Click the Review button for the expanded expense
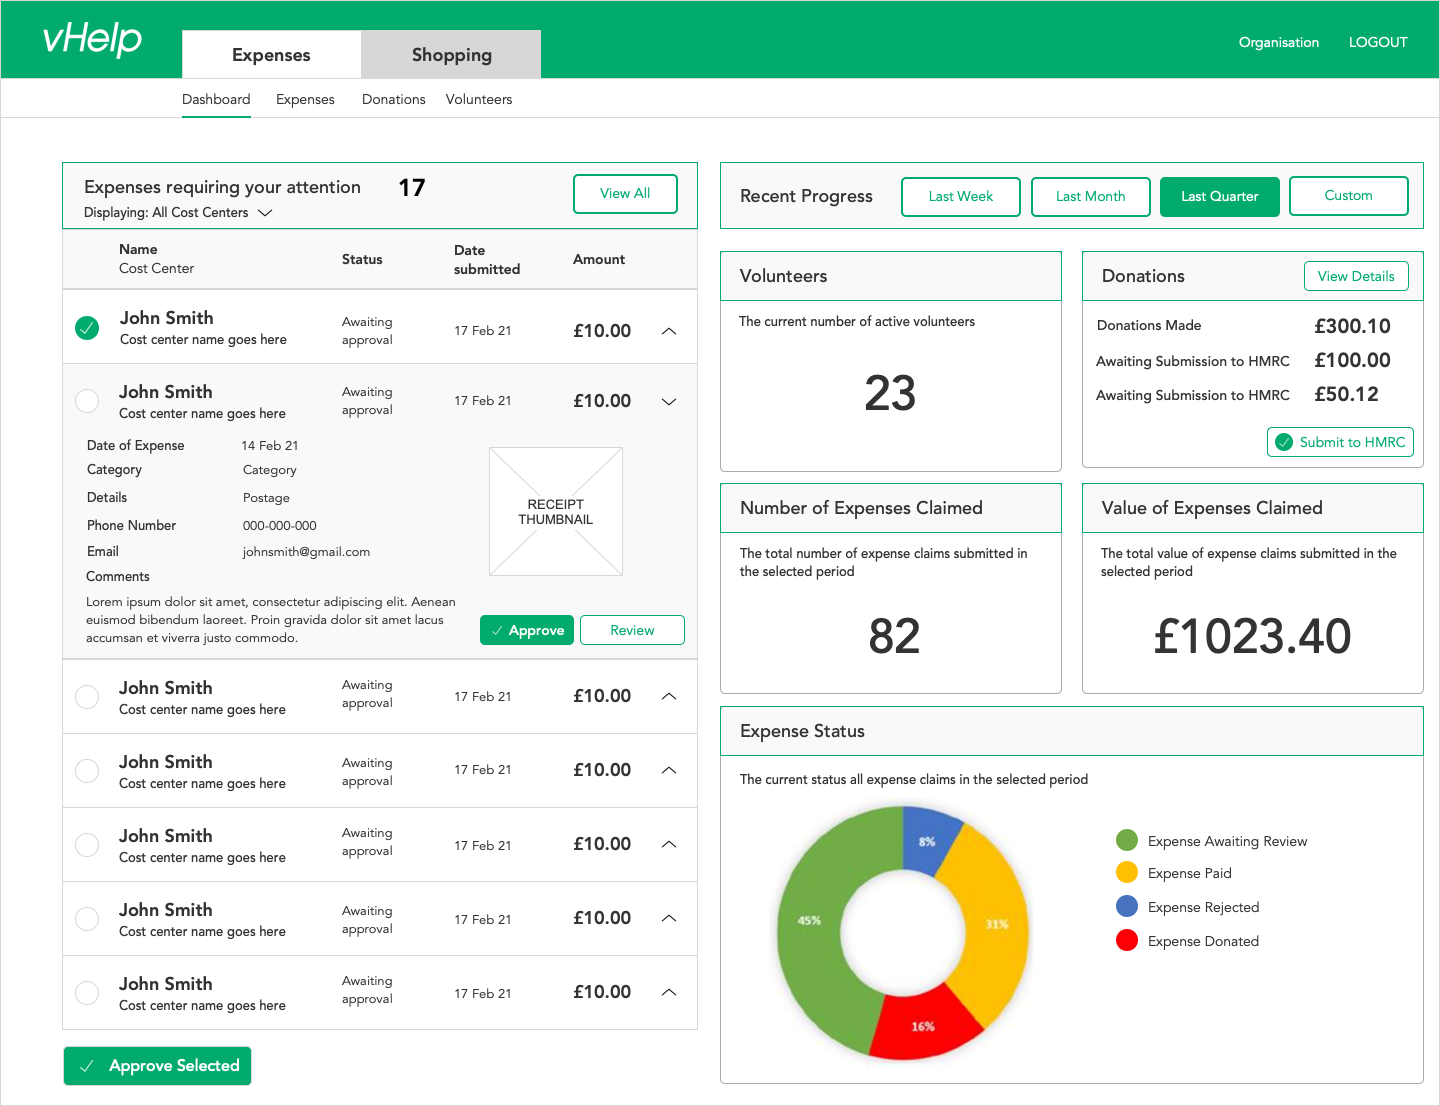This screenshot has height=1106, width=1440. [632, 630]
